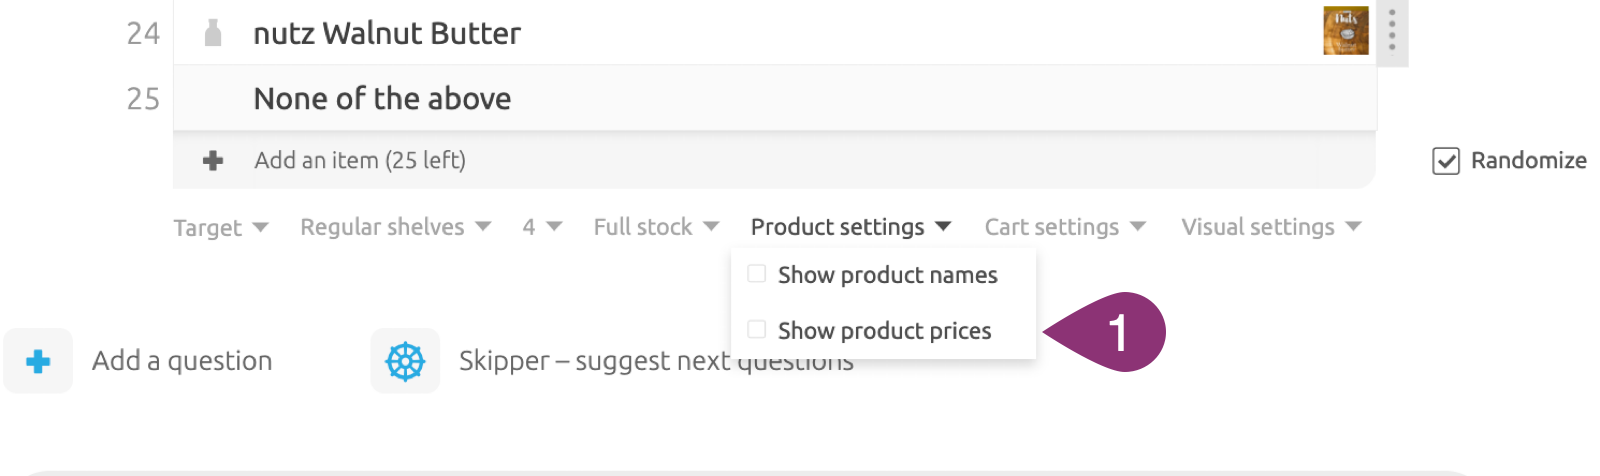Enable Show product names checkbox
This screenshot has width=1600, height=476.
click(x=757, y=274)
